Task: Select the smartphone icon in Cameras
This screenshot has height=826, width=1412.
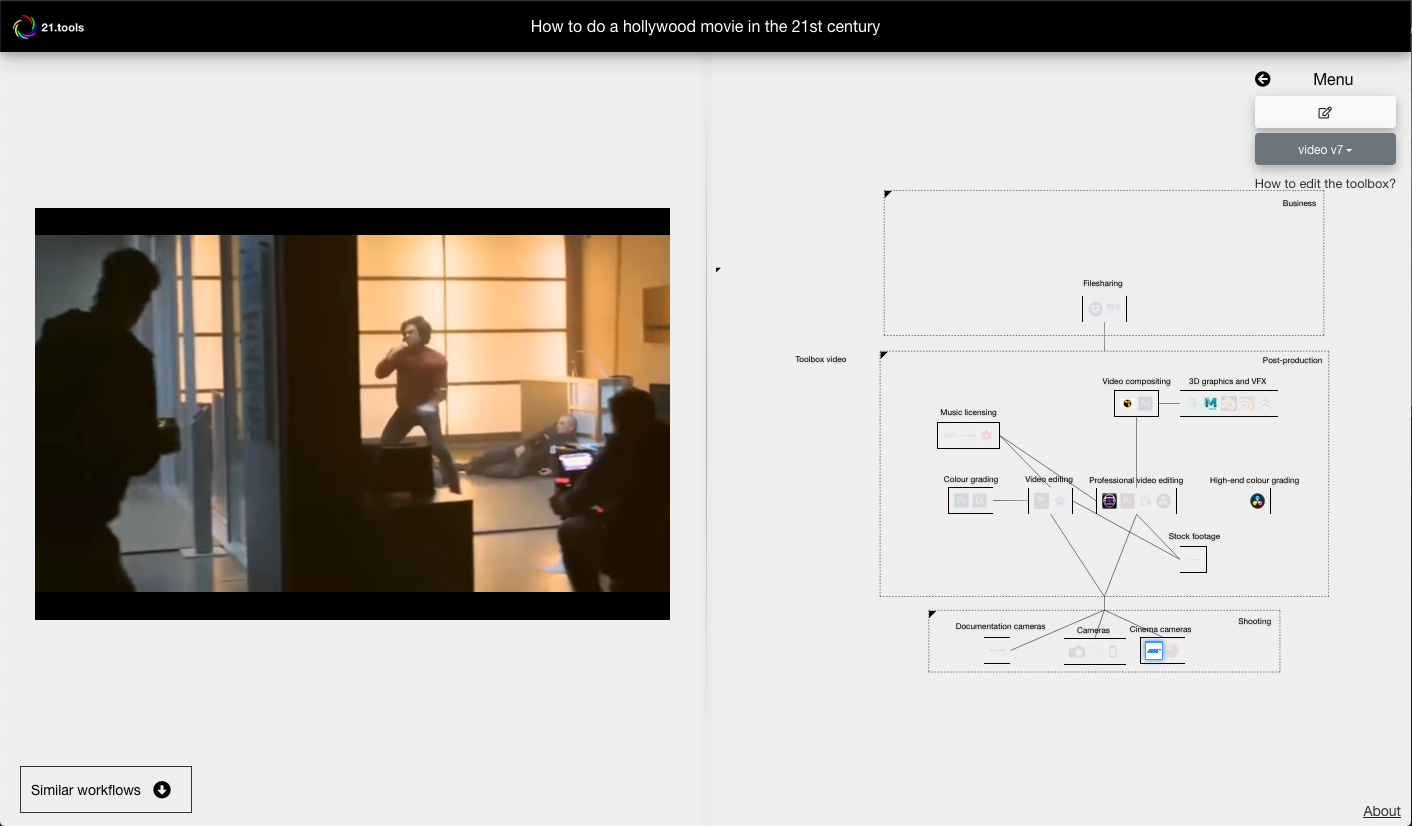Action: tap(1113, 652)
